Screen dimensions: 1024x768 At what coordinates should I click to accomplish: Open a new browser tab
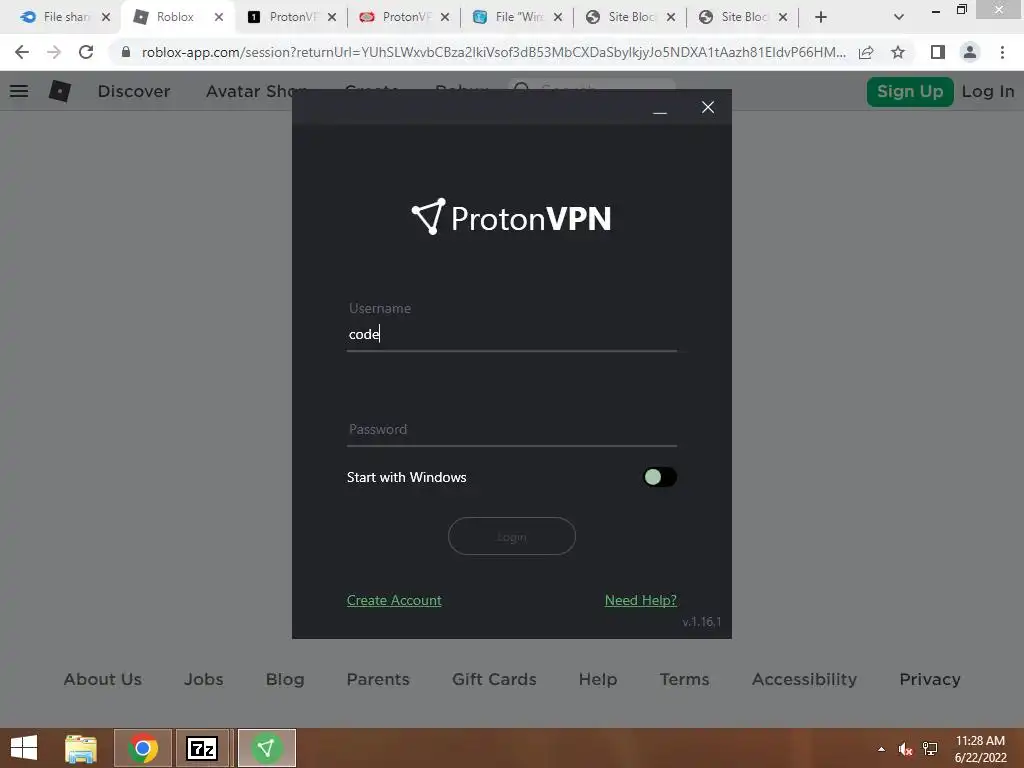tap(821, 17)
